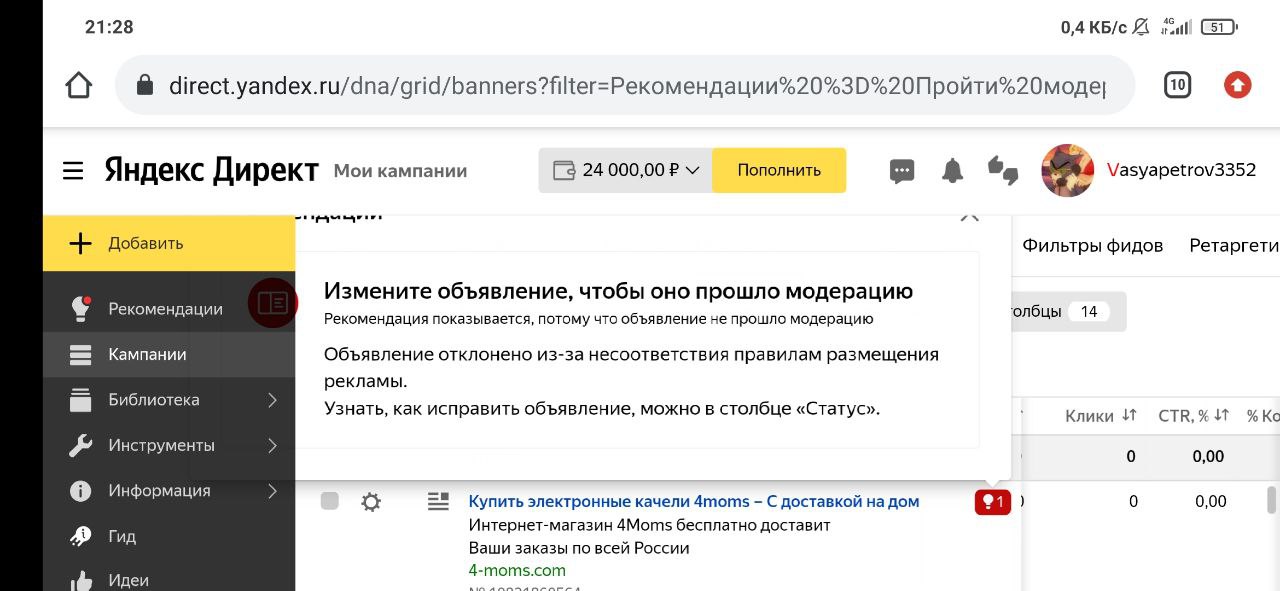Open Гид in the sidebar

[x=122, y=536]
